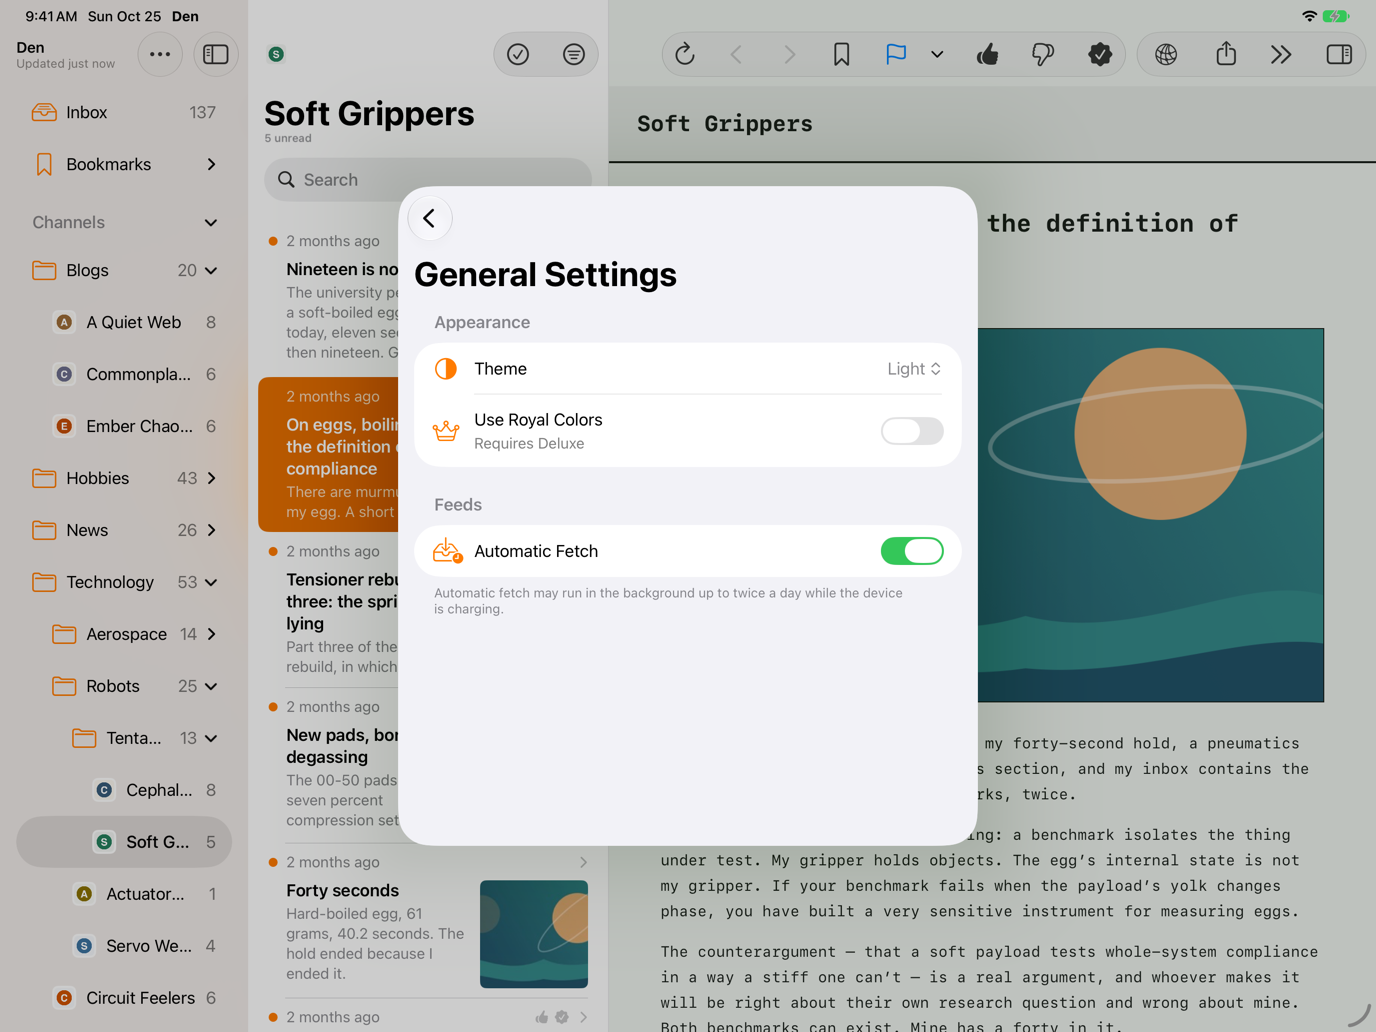Collapse the Robots folder chevron
This screenshot has width=1376, height=1032.
[211, 686]
